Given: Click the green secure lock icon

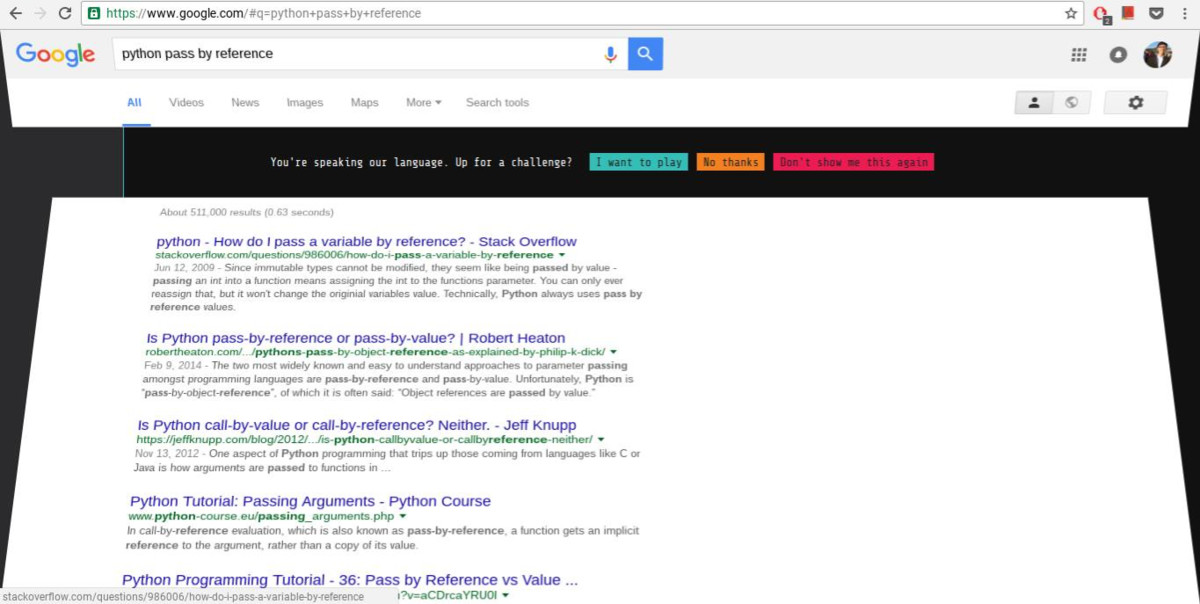Looking at the screenshot, I should pos(93,14).
